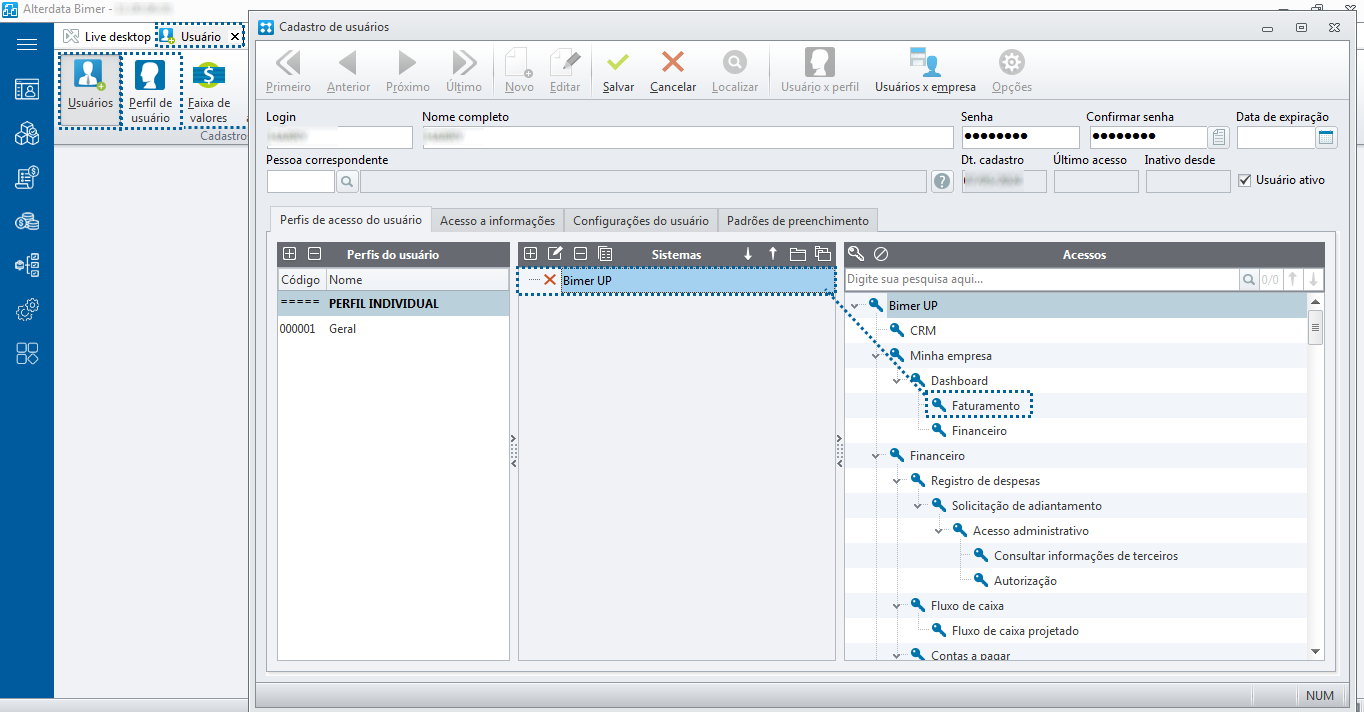
Task: Click the single folder icon in Sistemas
Action: click(798, 254)
